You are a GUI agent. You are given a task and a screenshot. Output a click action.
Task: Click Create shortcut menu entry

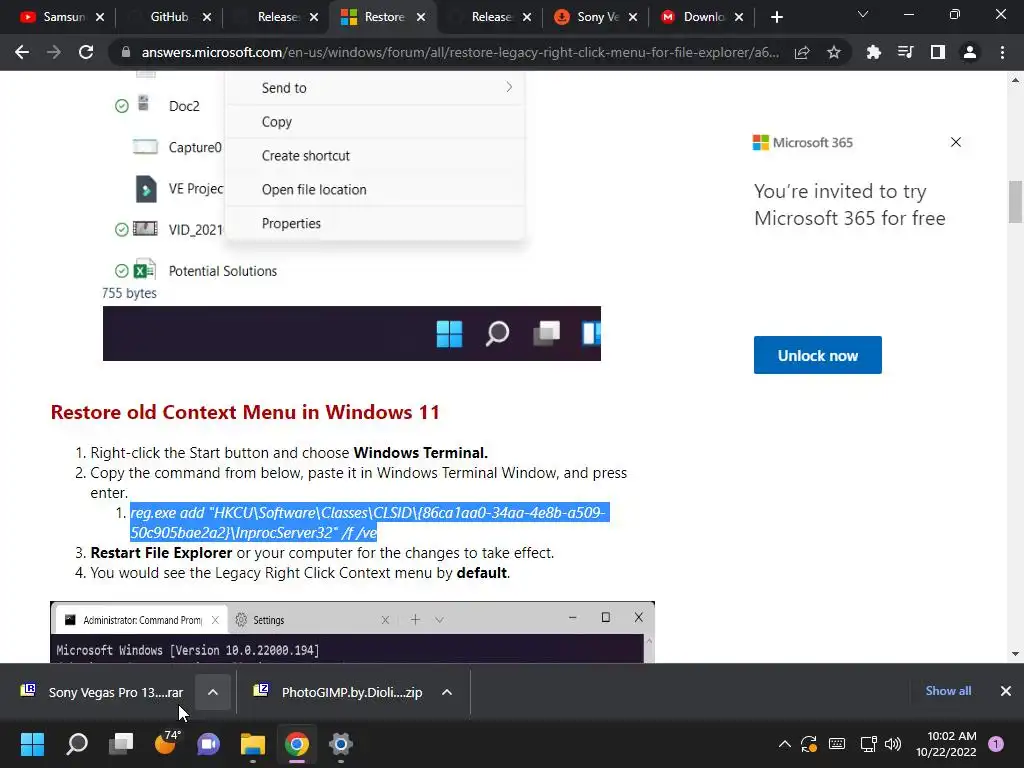click(306, 155)
